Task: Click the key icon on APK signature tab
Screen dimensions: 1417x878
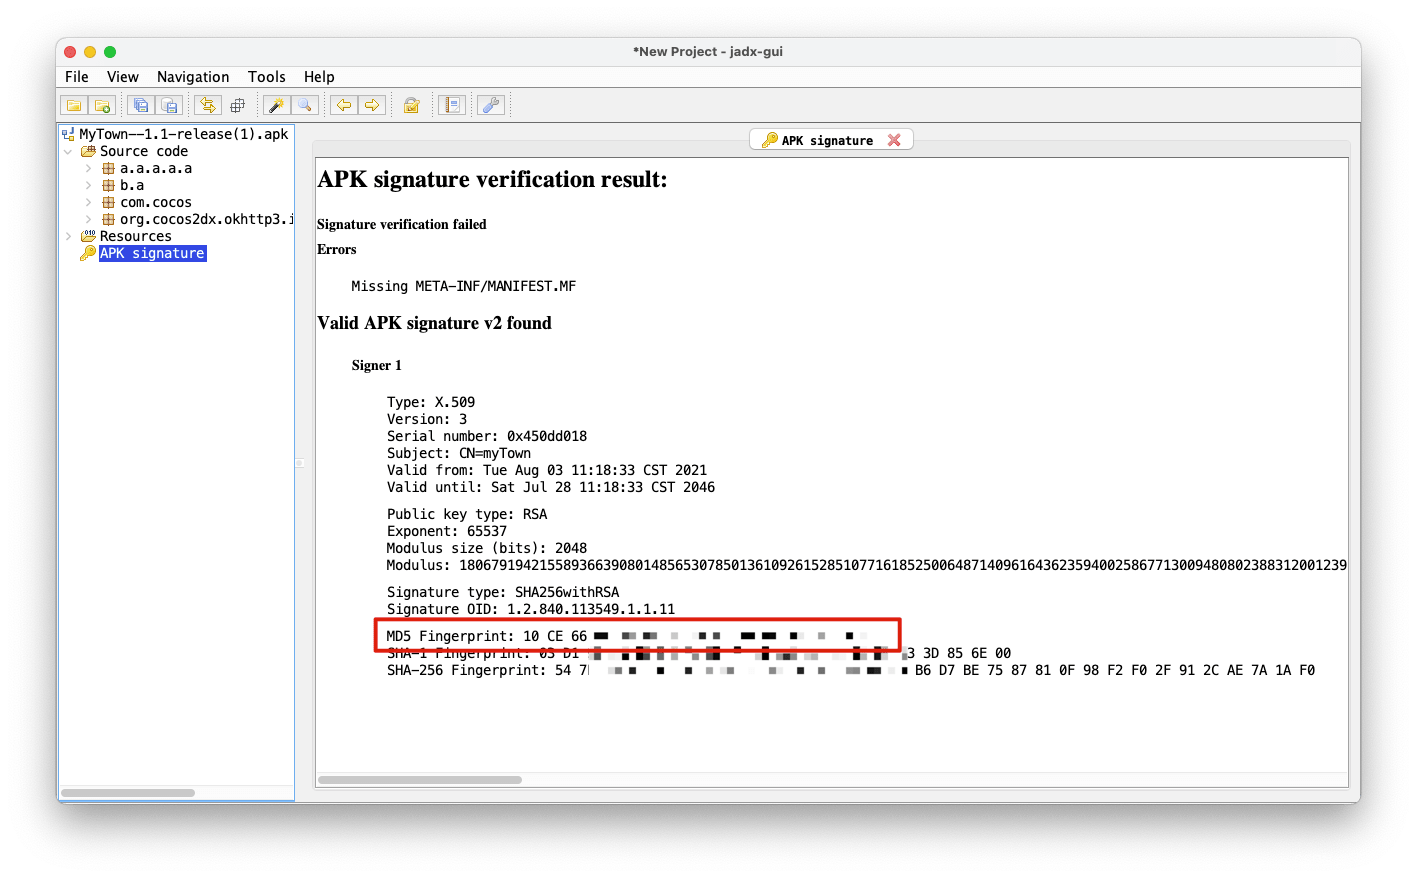Action: tap(769, 140)
